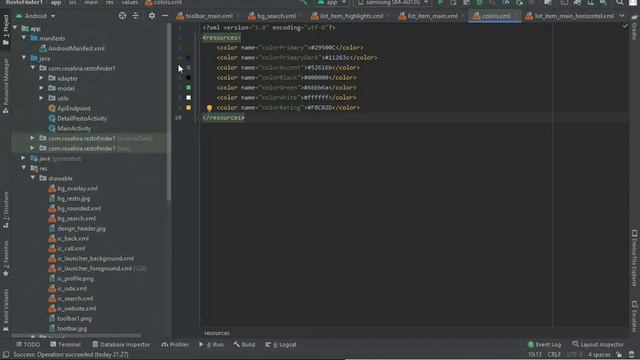
Task: Click the 4 spaces indent setting
Action: click(x=599, y=355)
